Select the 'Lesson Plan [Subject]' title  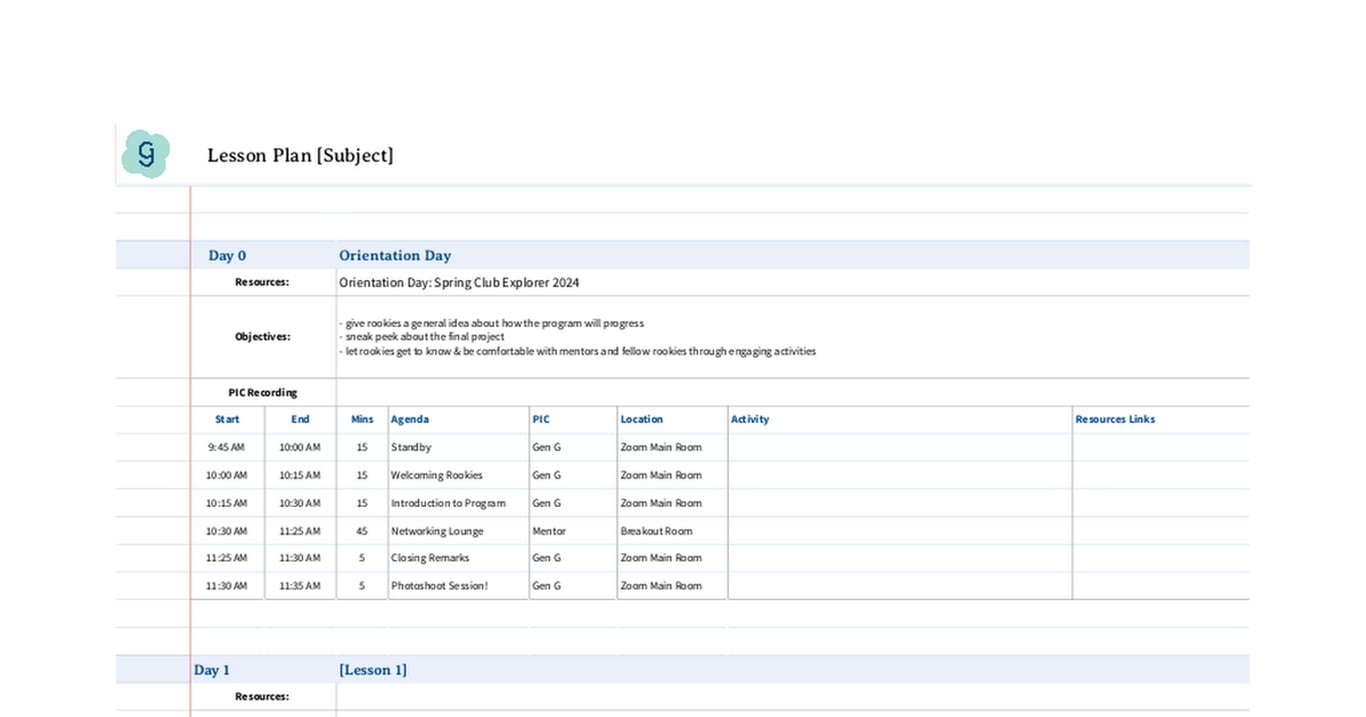[300, 155]
